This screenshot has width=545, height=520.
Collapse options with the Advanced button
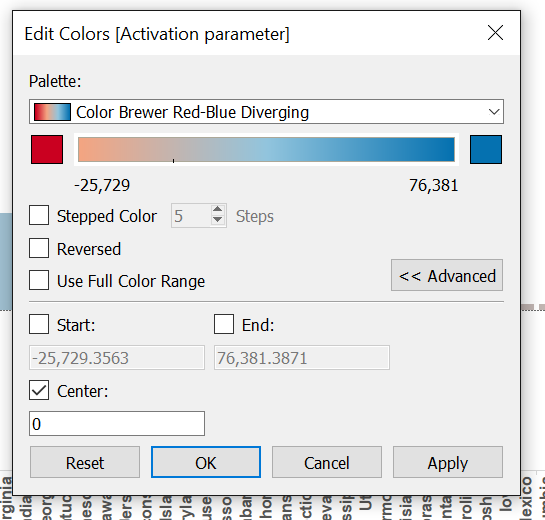click(x=447, y=275)
